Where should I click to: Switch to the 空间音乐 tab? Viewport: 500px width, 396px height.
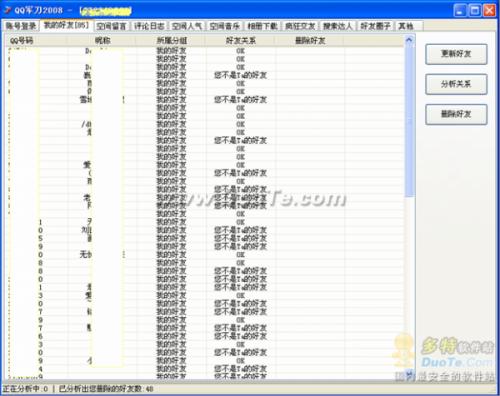point(225,26)
